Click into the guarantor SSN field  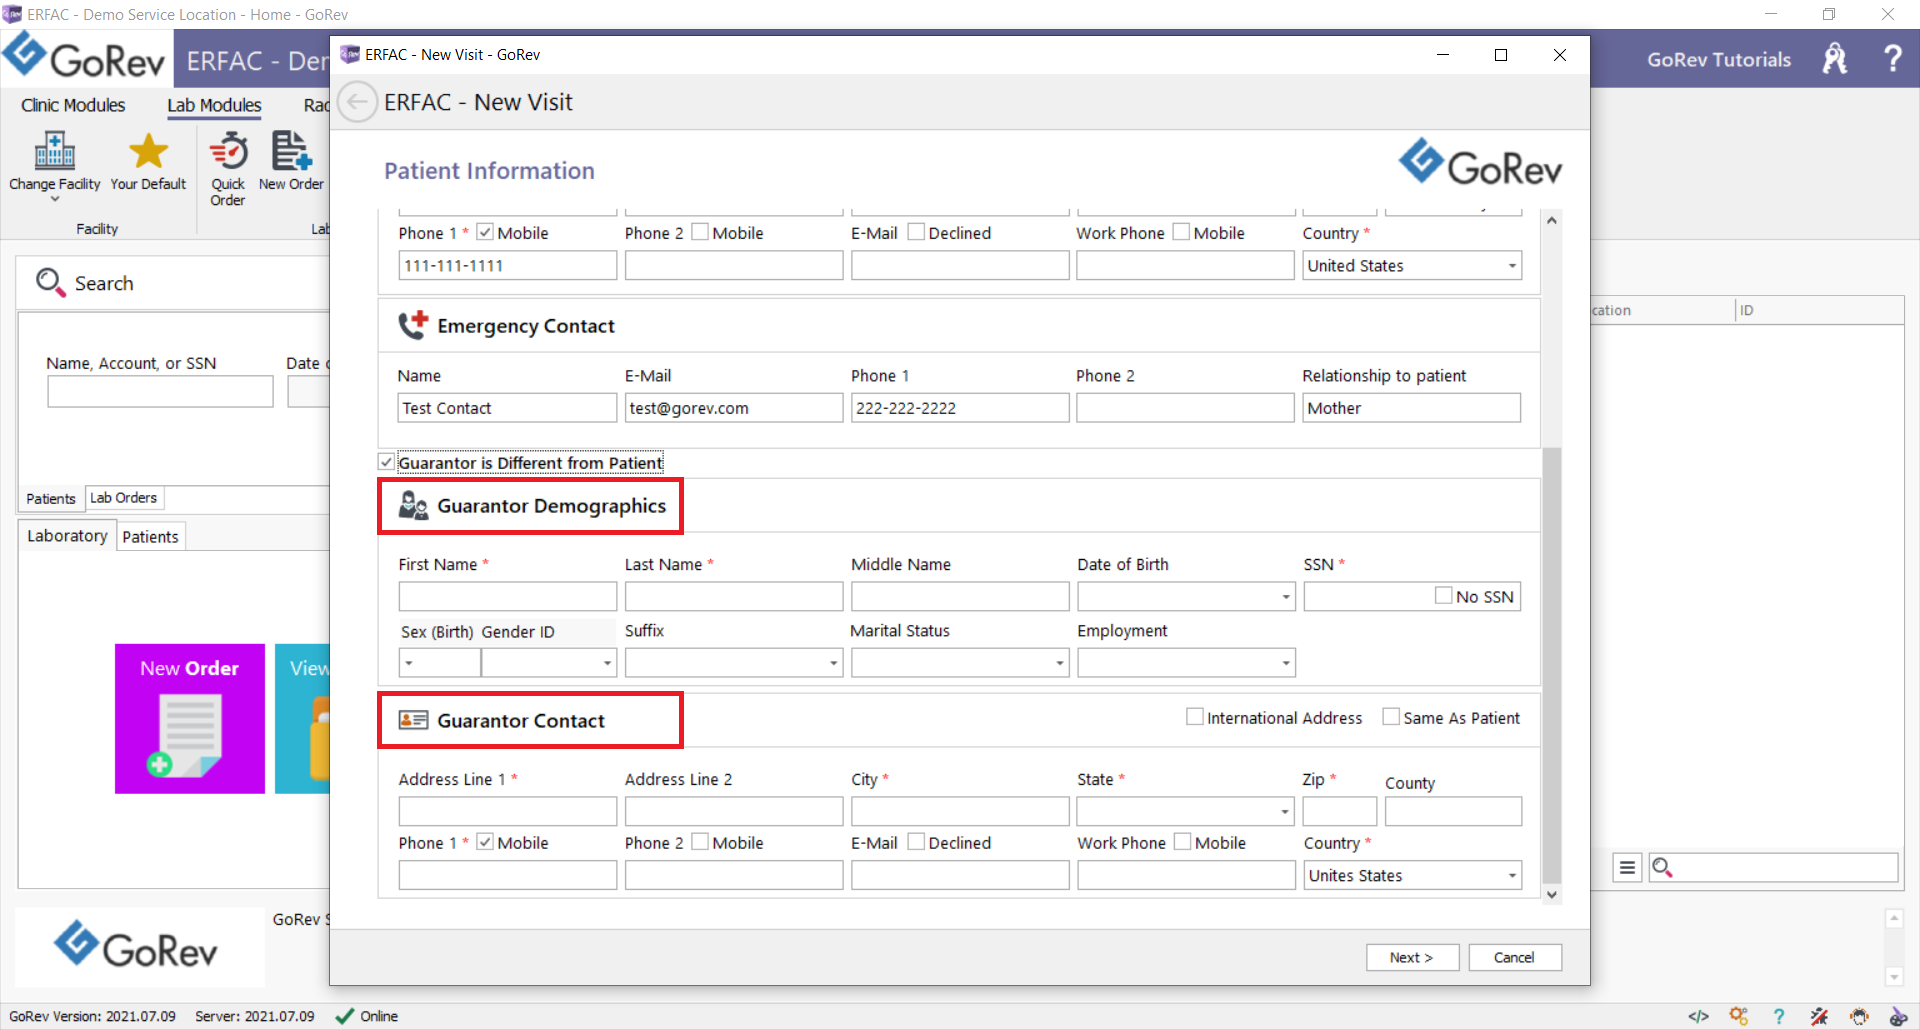click(1368, 597)
